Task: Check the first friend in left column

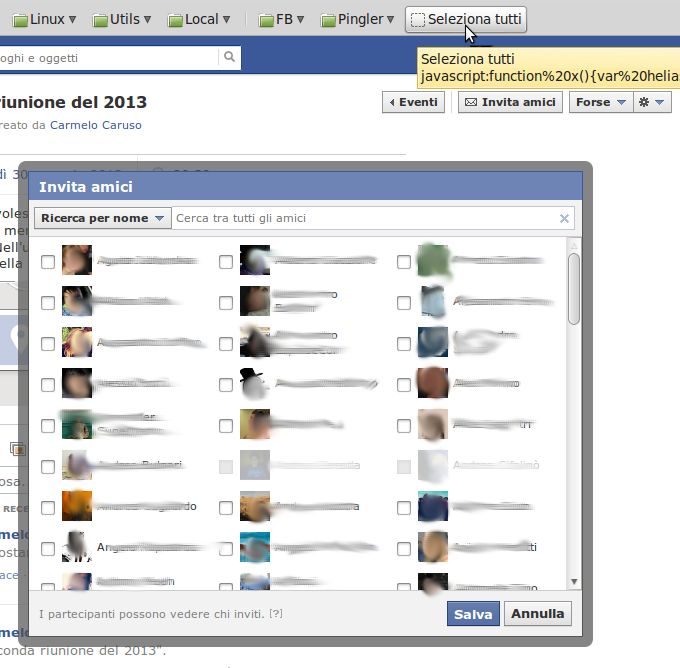Action: [x=48, y=262]
